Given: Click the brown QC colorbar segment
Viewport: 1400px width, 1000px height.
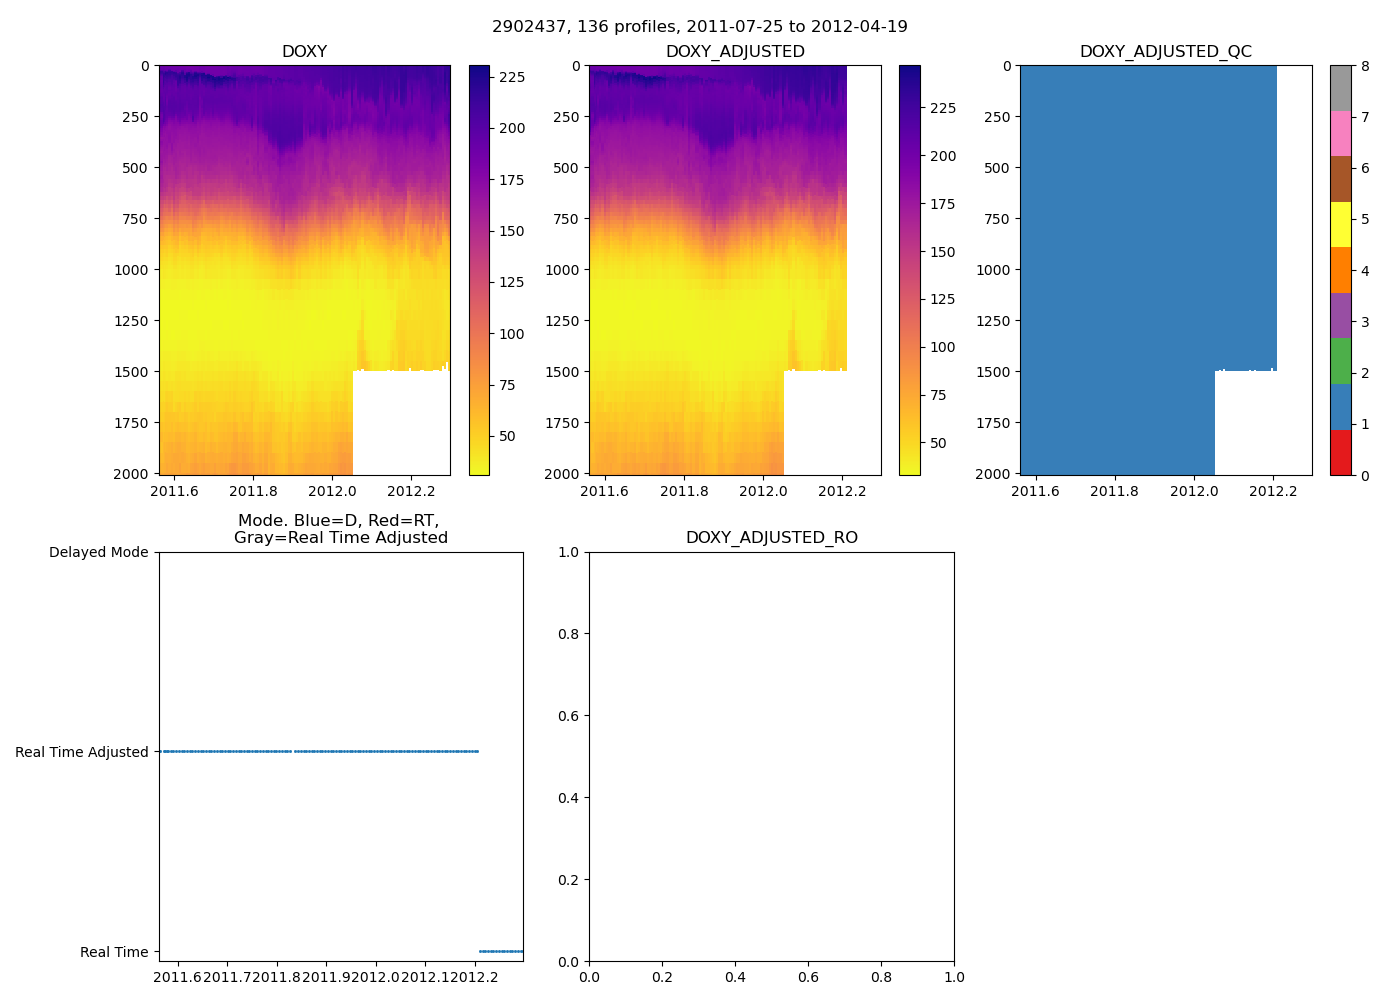Looking at the screenshot, I should [x=1340, y=179].
